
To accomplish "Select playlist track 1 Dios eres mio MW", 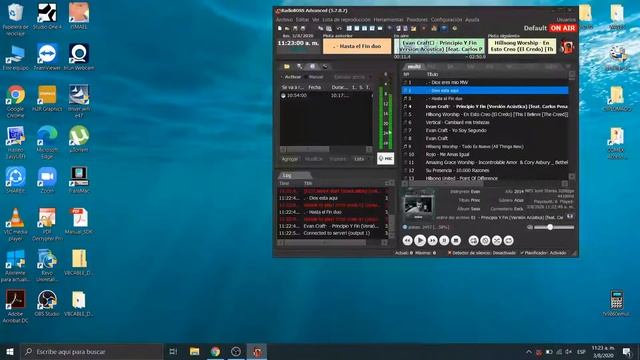I will 485,82.
